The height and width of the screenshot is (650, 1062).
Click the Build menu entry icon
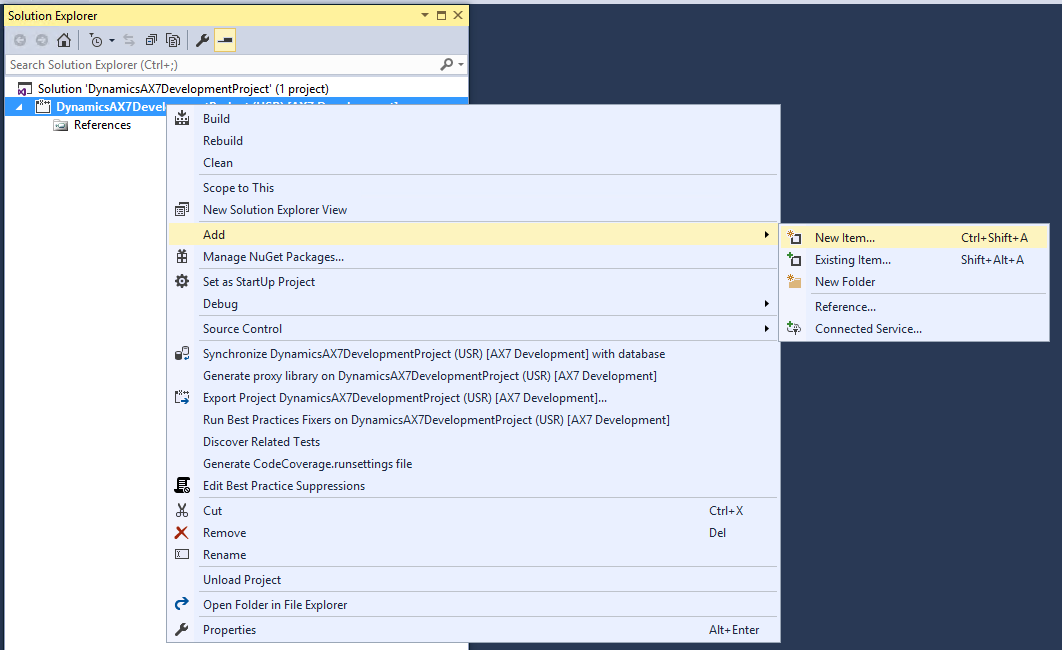[x=182, y=119]
